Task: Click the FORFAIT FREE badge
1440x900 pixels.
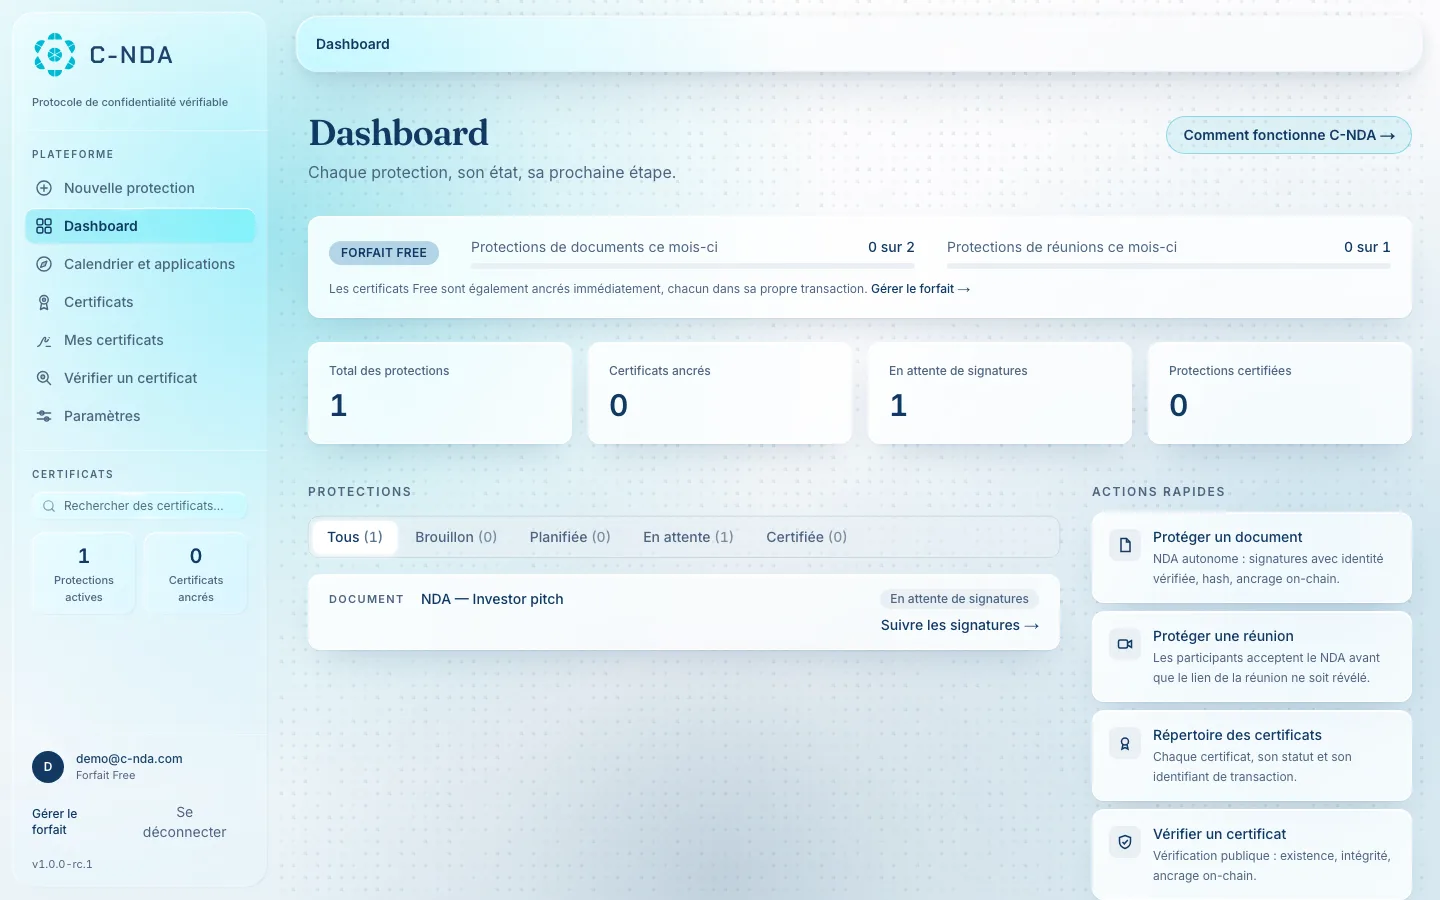Action: point(384,253)
